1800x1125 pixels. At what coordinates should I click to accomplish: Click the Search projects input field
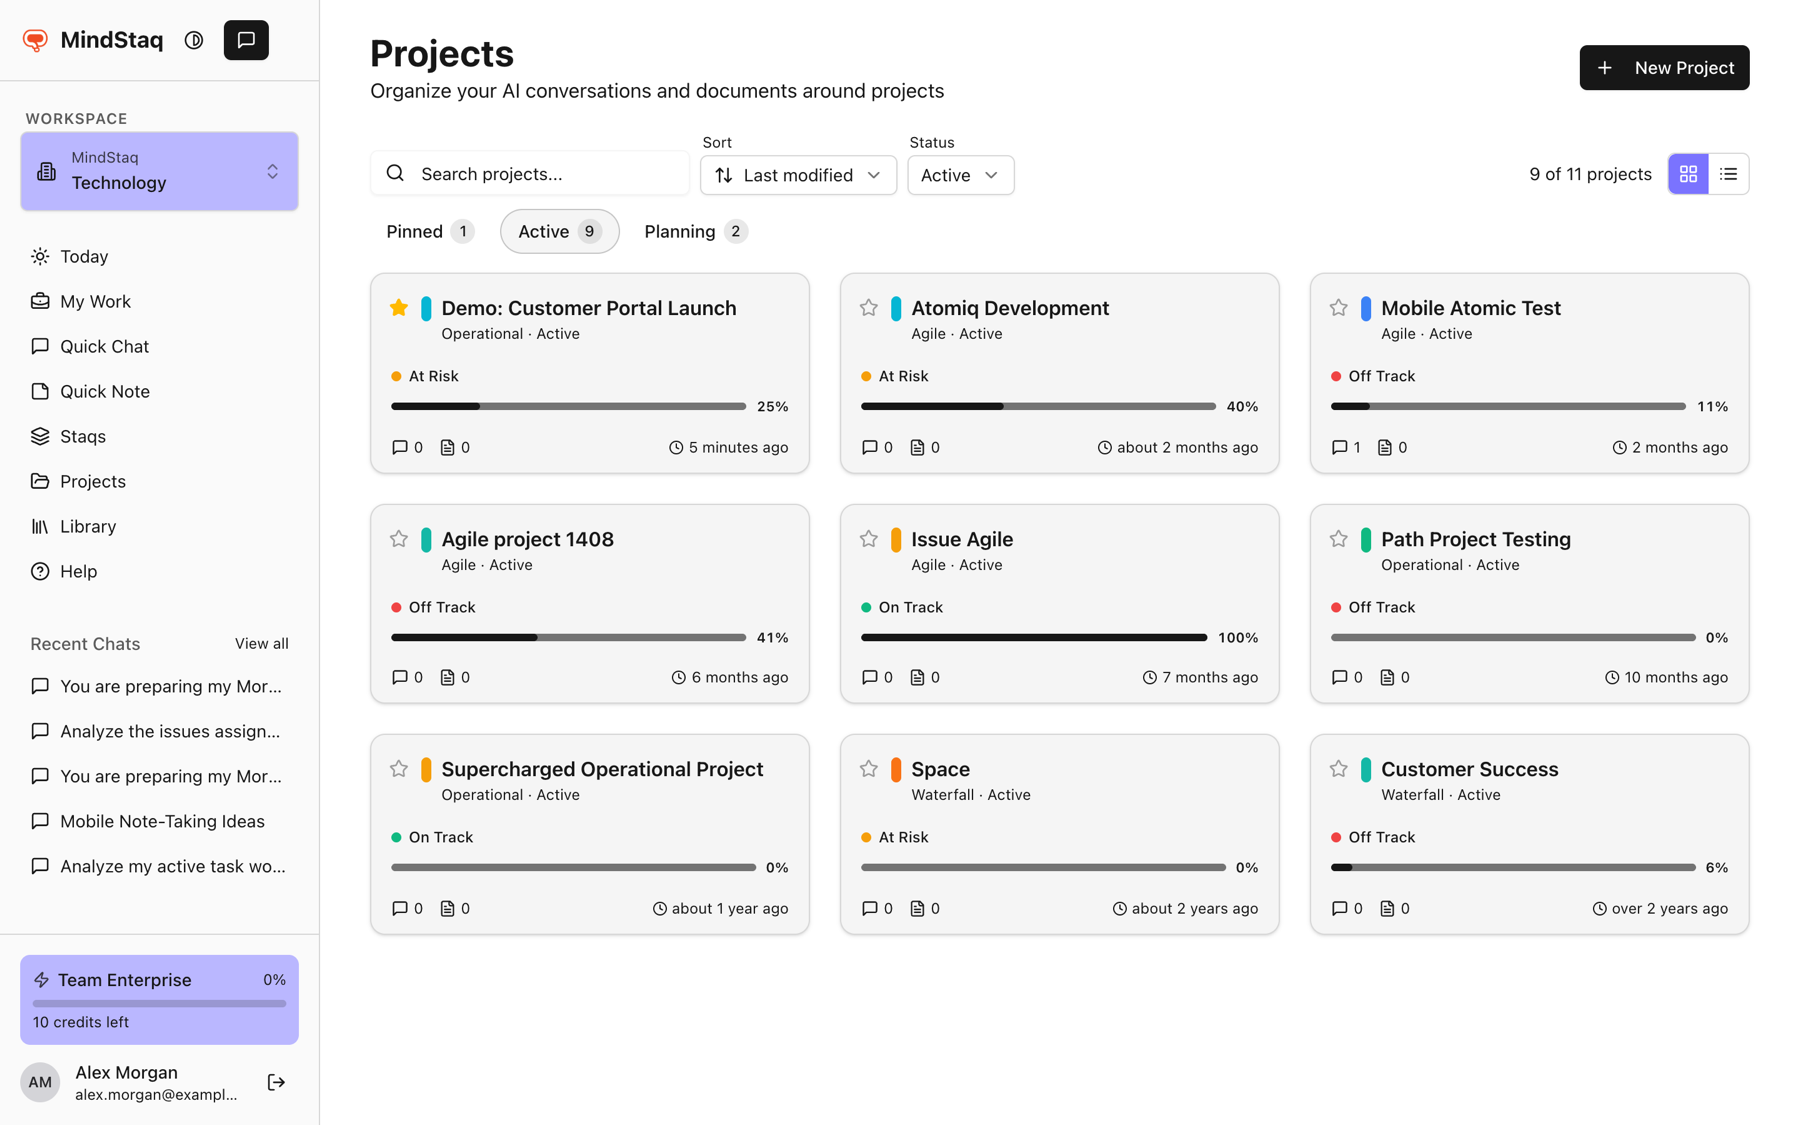[x=530, y=173]
